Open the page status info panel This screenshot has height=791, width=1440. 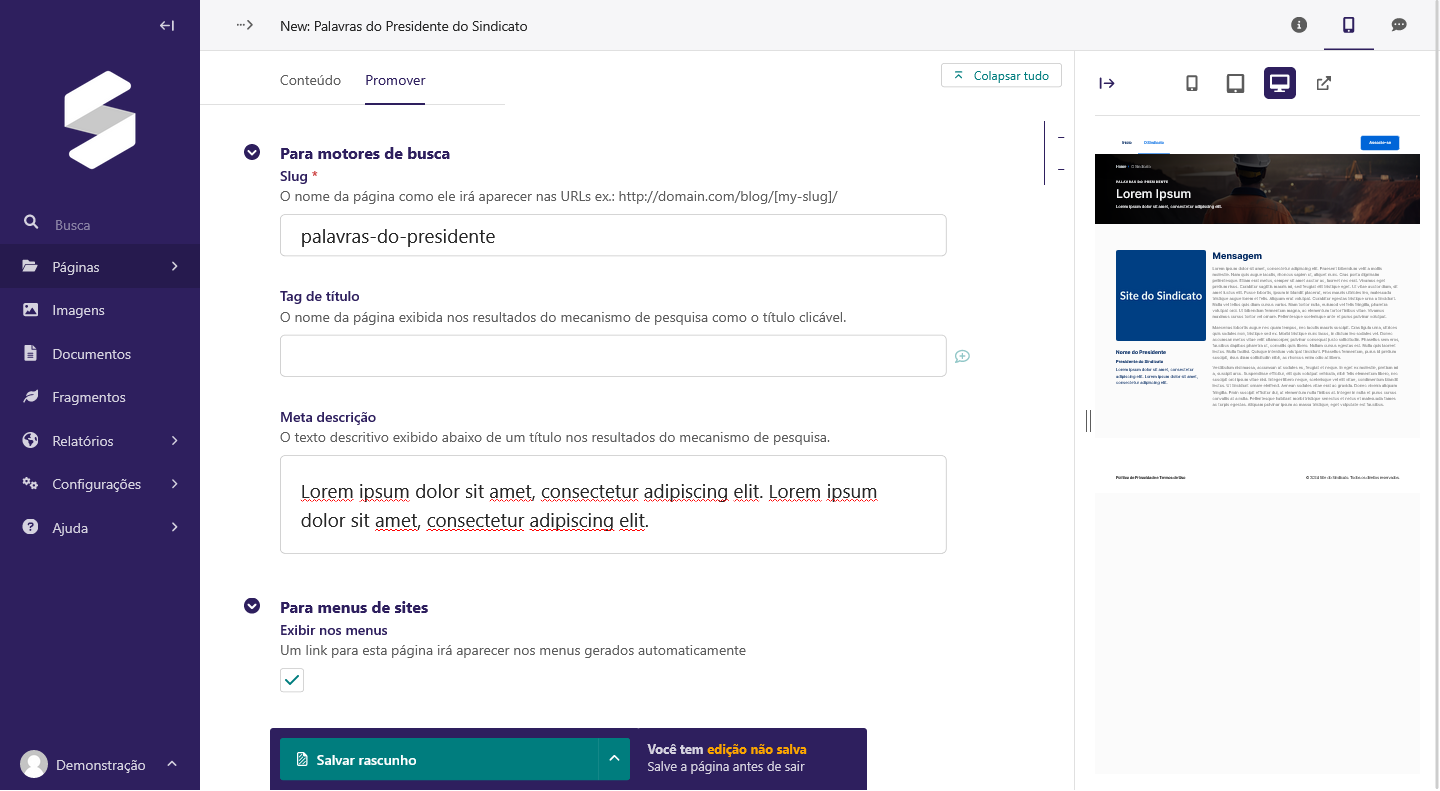1299,26
